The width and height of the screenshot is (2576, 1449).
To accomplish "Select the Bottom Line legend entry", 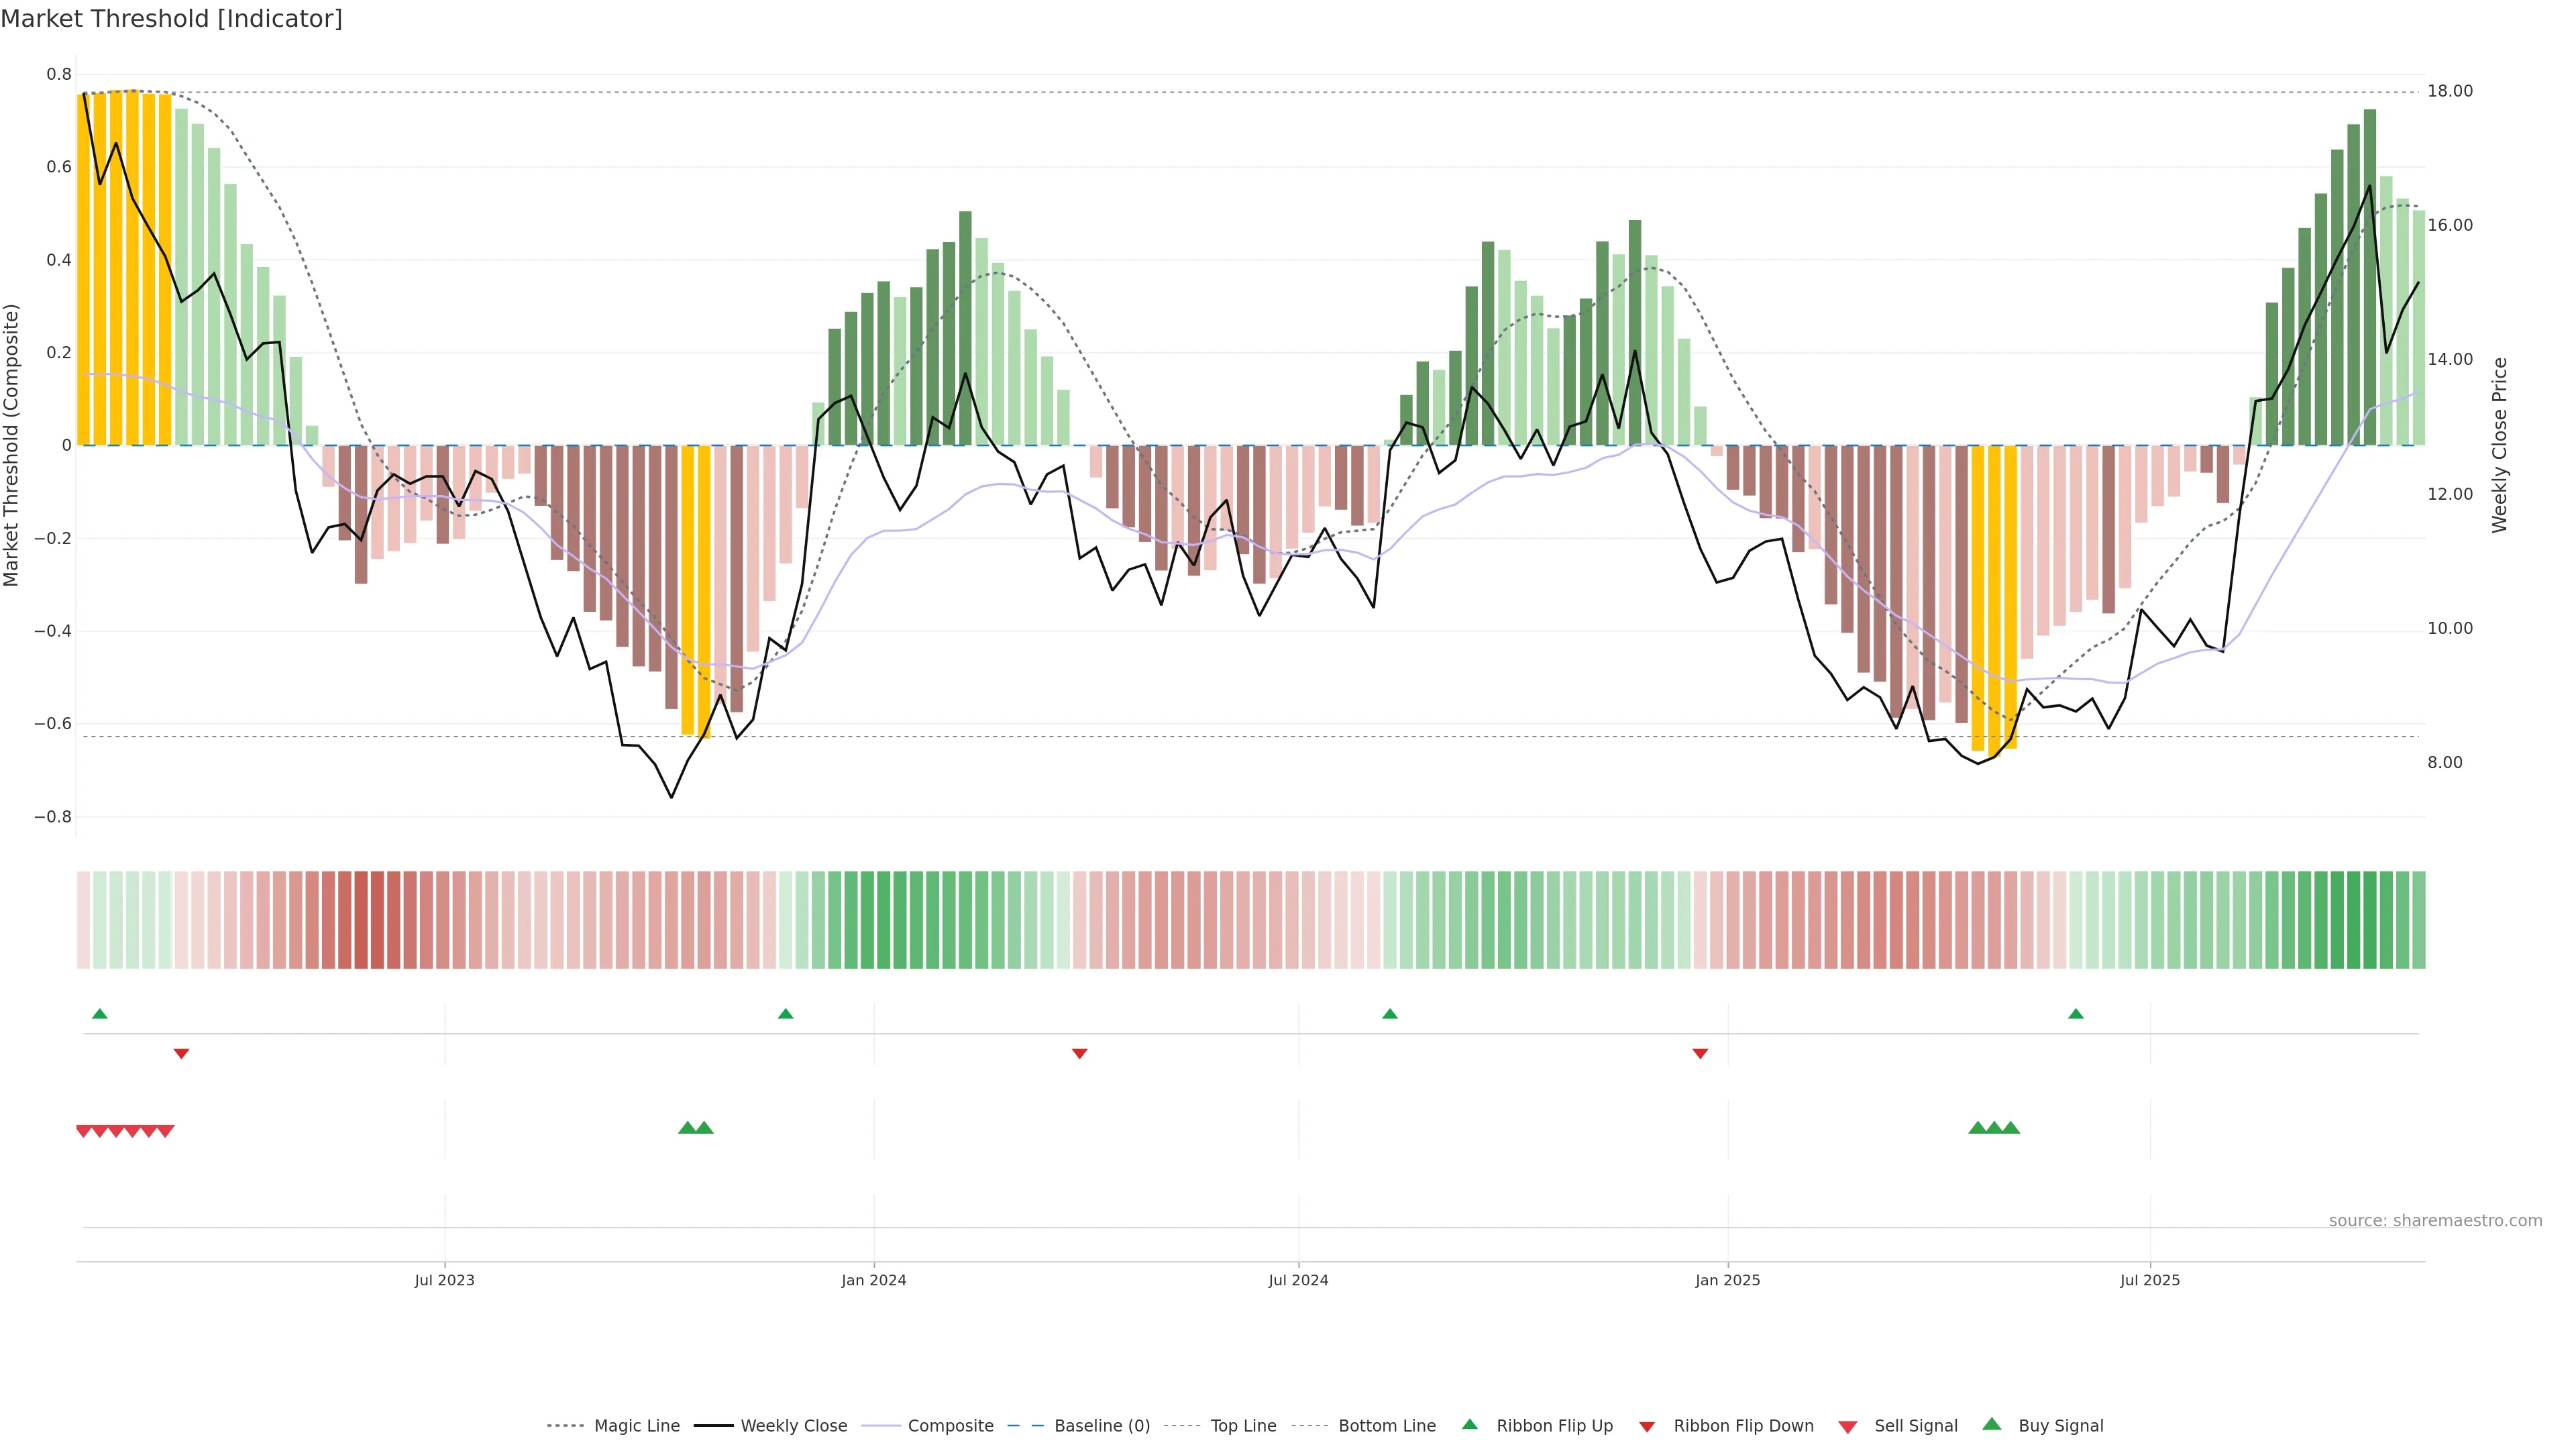I will (x=1386, y=1425).
